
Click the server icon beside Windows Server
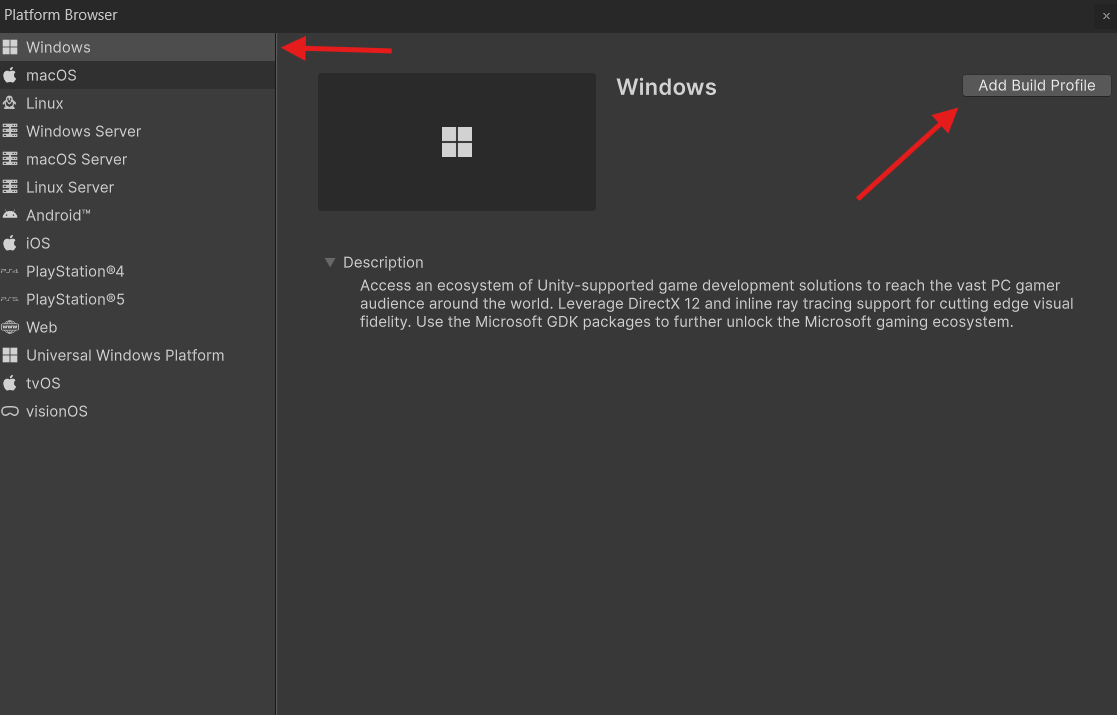point(10,131)
